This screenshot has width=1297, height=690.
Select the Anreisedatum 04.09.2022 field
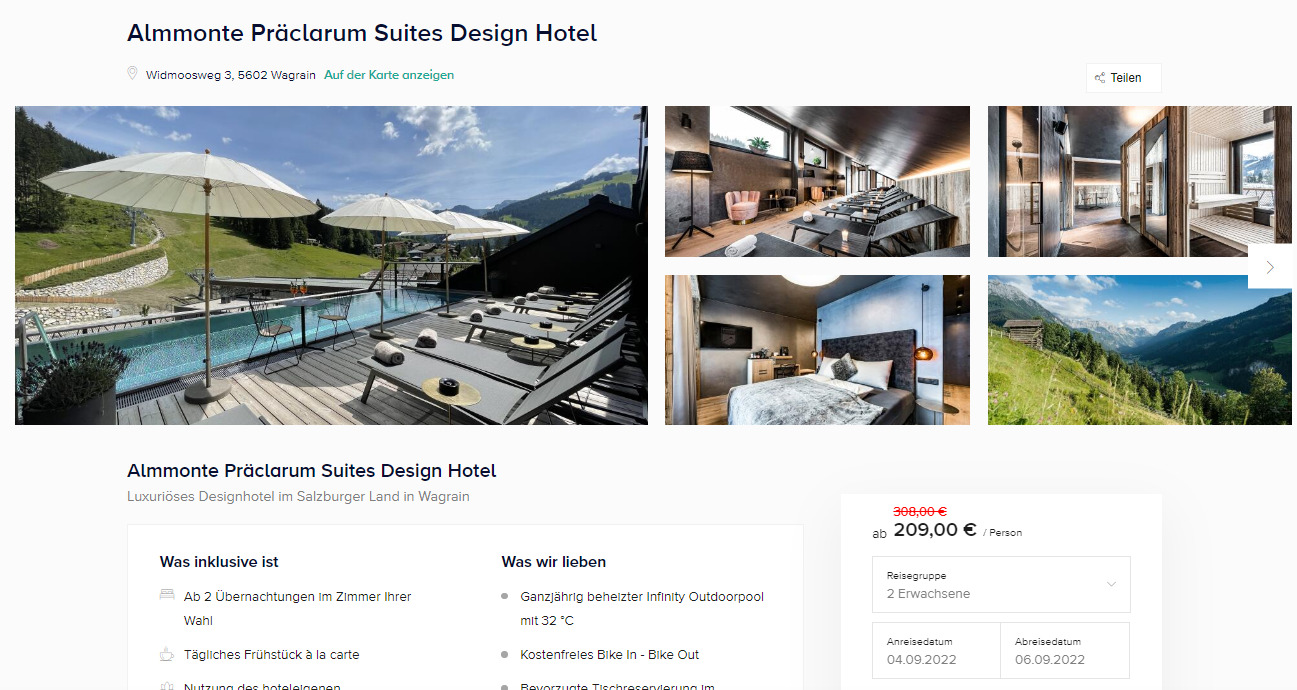click(x=936, y=650)
